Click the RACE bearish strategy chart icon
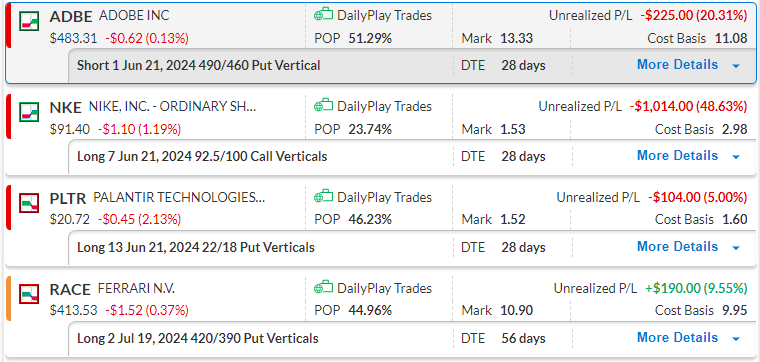Image resolution: width=760 pixels, height=362 pixels. (x=30, y=294)
